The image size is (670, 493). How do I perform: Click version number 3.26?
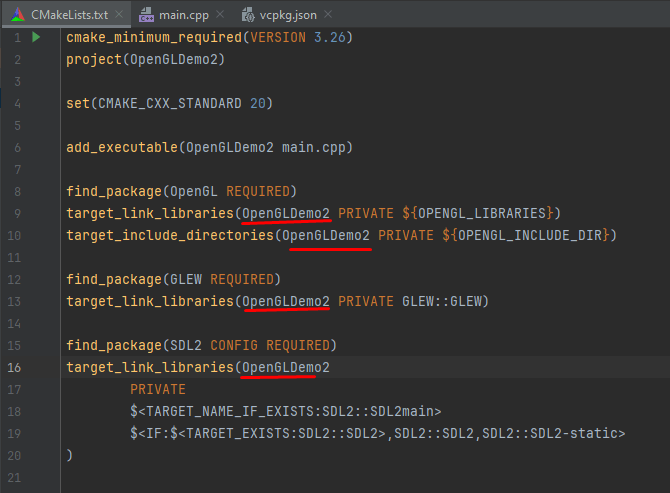click(329, 38)
